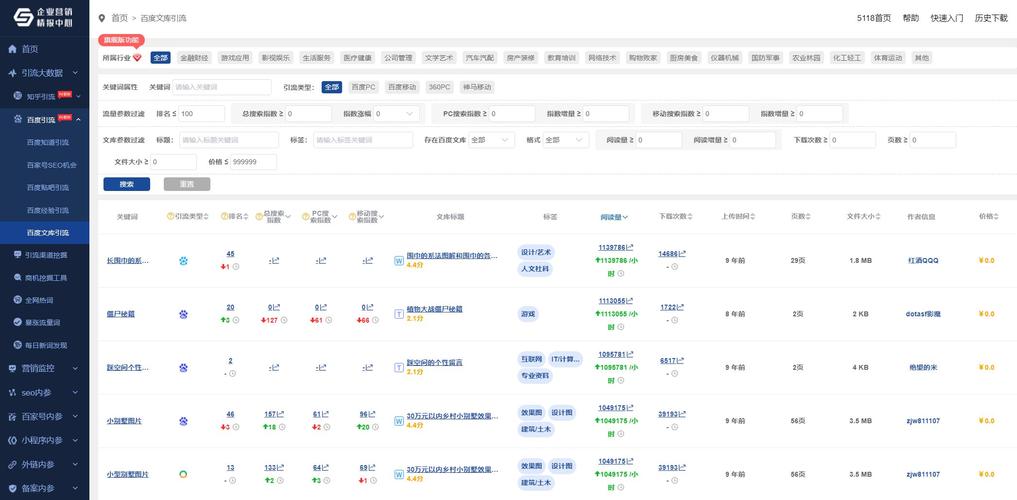The image size is (1017, 500).
Task: Open the 帮助 top menu item
Action: click(x=911, y=18)
